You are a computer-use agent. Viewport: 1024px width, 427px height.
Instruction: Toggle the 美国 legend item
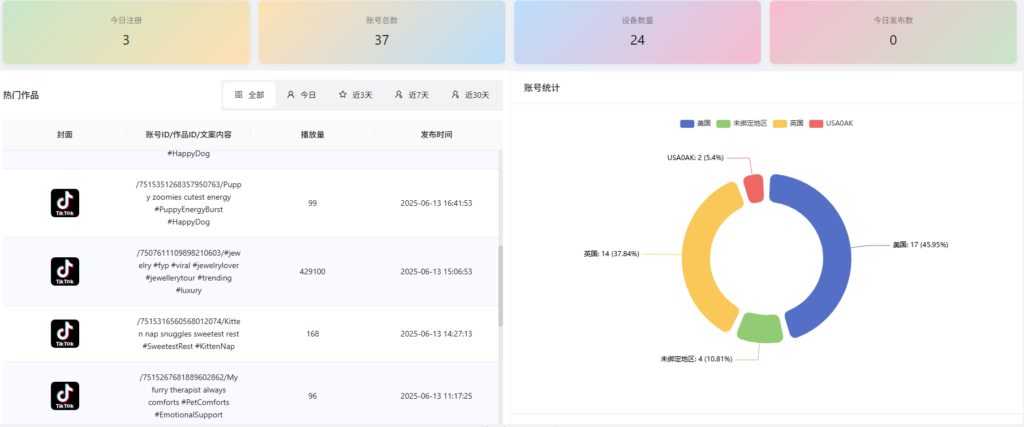coord(696,123)
